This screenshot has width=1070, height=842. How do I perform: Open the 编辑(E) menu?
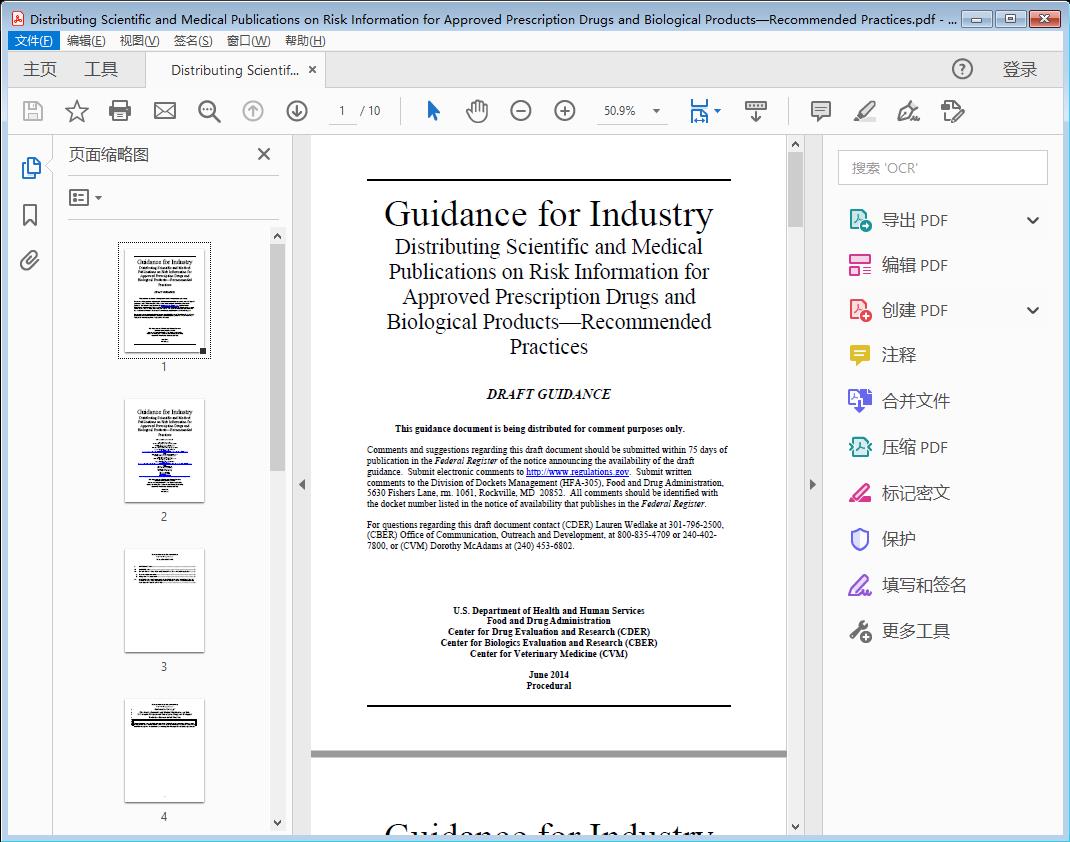[86, 41]
